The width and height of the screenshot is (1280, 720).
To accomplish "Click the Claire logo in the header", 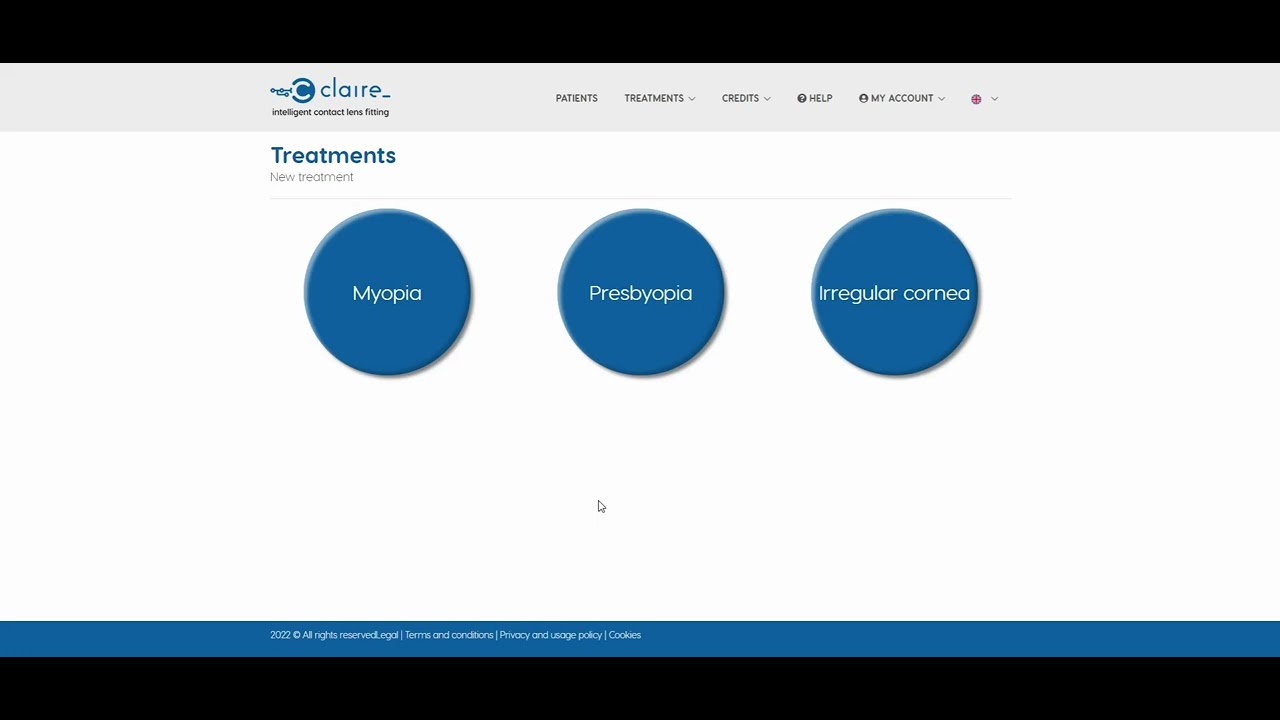I will (x=330, y=97).
